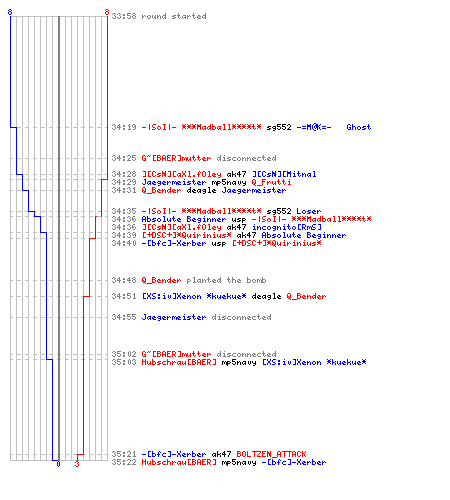Select Q_Bender deagle kill at 34:31

(x=199, y=190)
